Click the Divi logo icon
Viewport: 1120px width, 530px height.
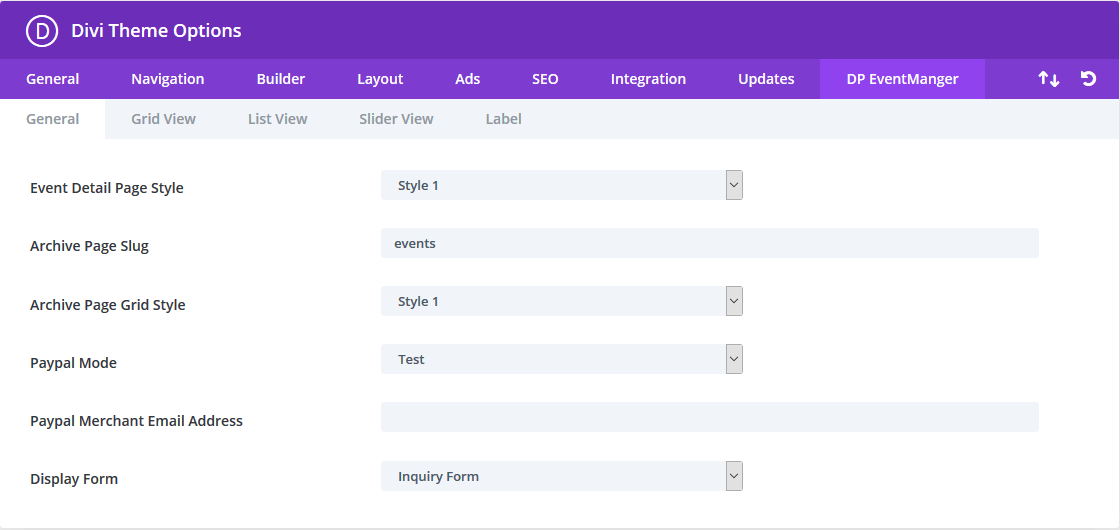point(43,31)
